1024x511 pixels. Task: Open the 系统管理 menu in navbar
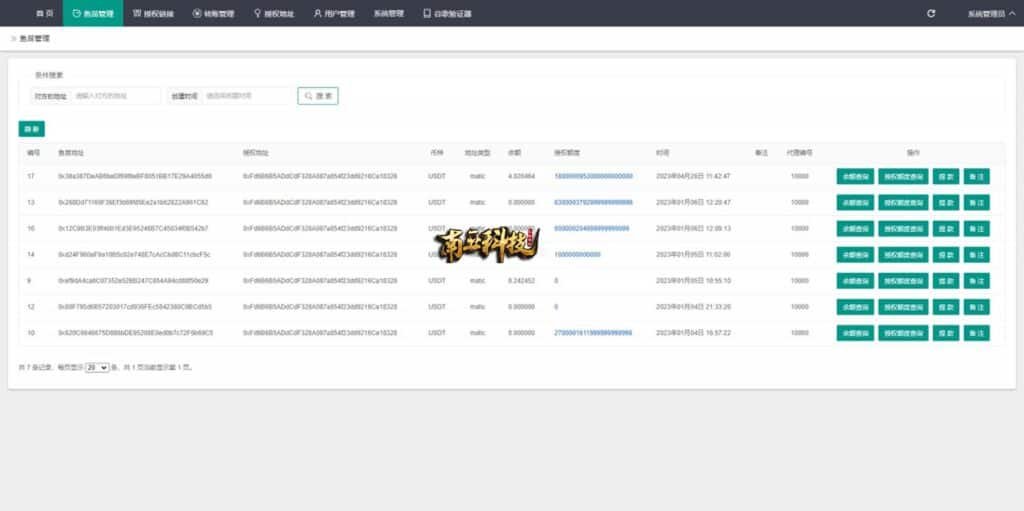pos(388,14)
